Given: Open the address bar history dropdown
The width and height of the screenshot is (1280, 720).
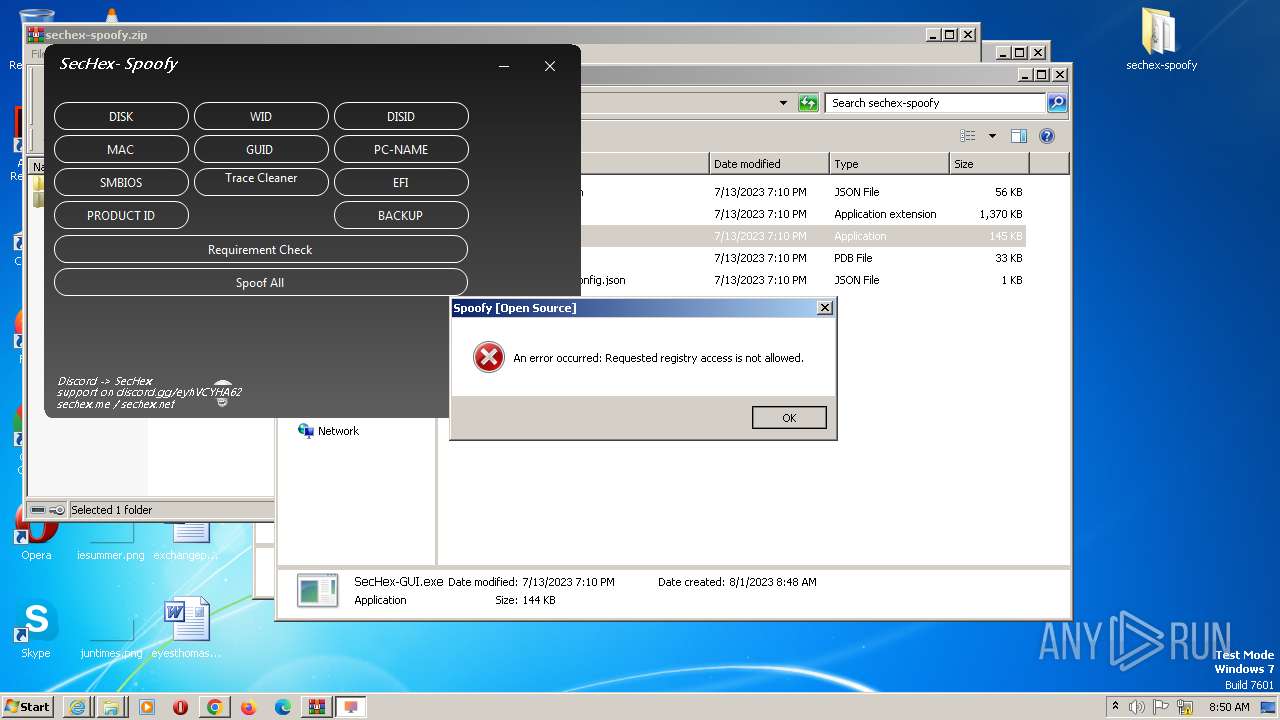Looking at the screenshot, I should (x=783, y=103).
